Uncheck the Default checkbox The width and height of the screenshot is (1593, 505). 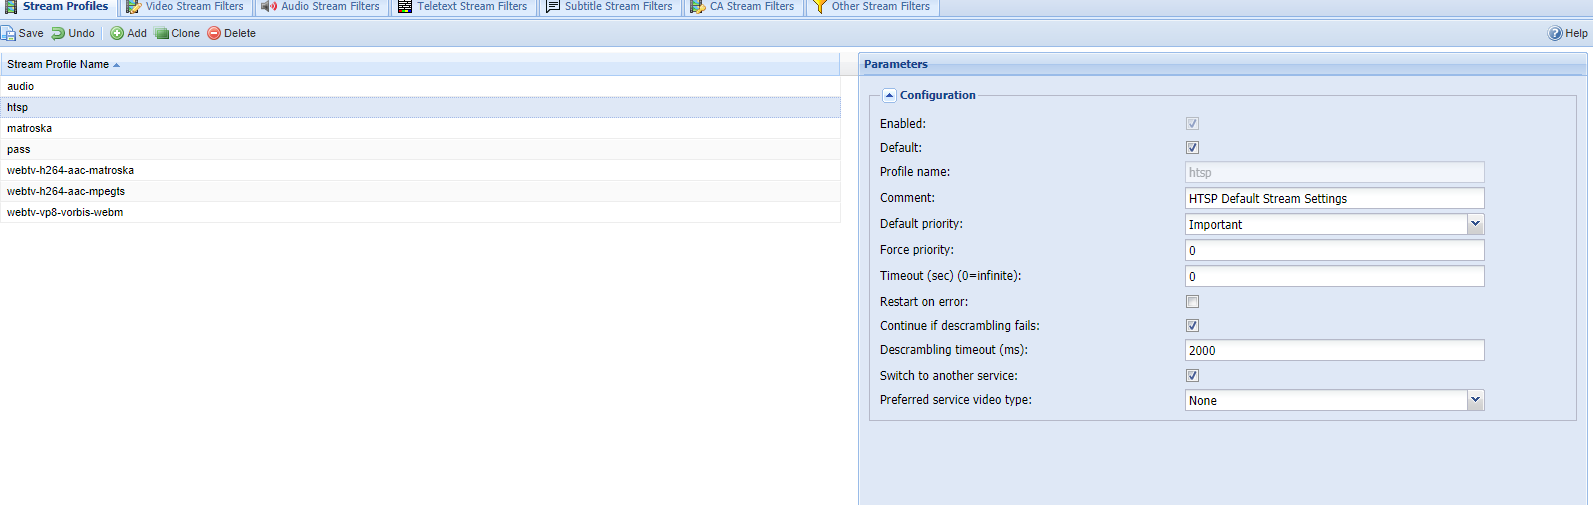coord(1192,148)
